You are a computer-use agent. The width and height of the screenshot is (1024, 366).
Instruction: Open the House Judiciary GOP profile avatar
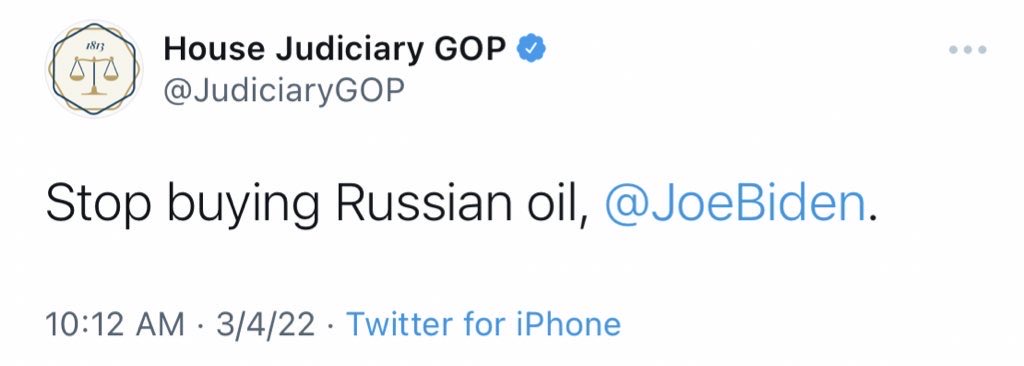pos(94,68)
